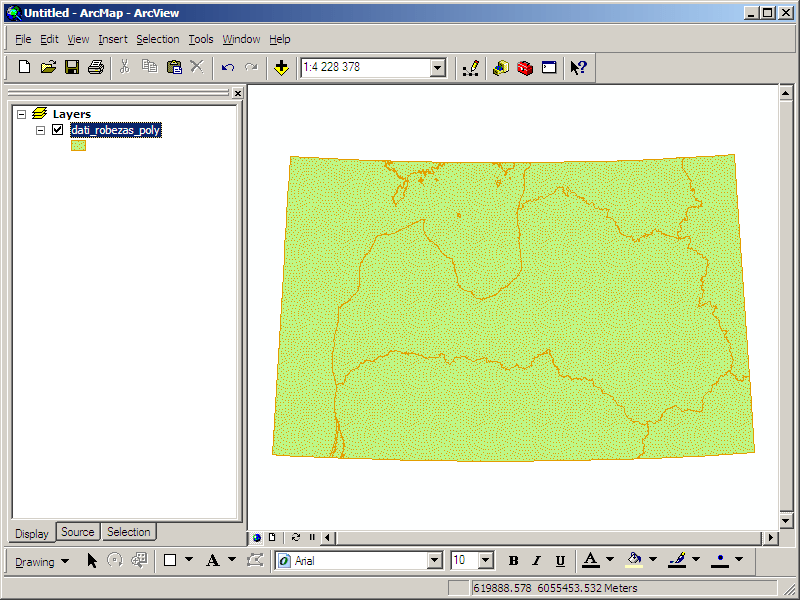Open the Command Line window

click(x=549, y=67)
